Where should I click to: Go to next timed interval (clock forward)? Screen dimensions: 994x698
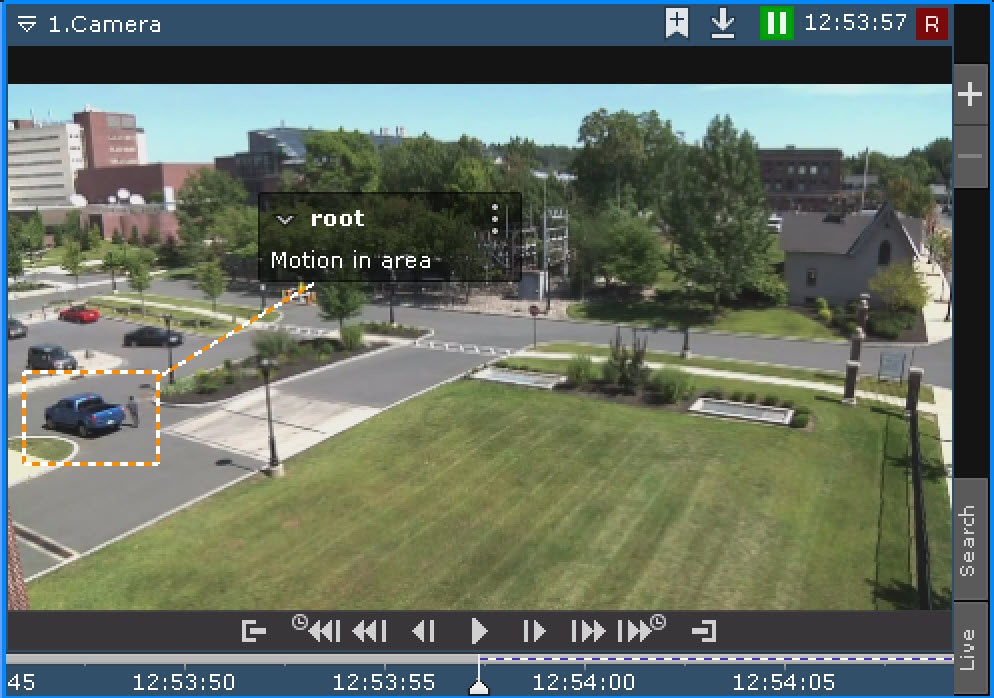tap(642, 630)
